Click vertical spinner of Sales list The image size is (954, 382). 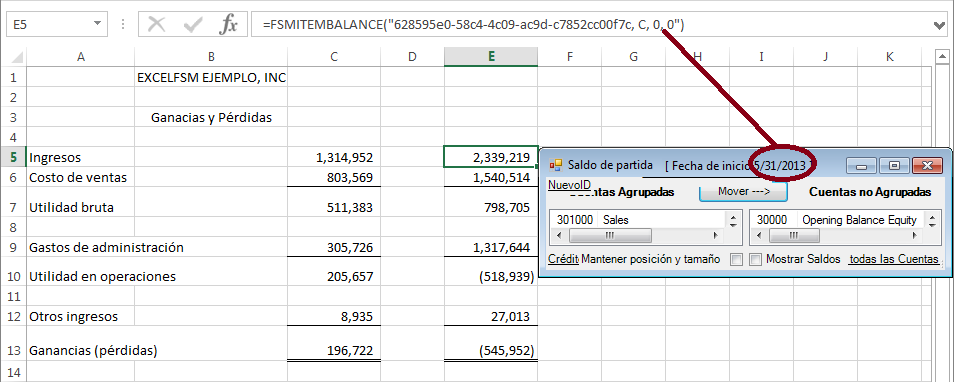click(x=734, y=220)
